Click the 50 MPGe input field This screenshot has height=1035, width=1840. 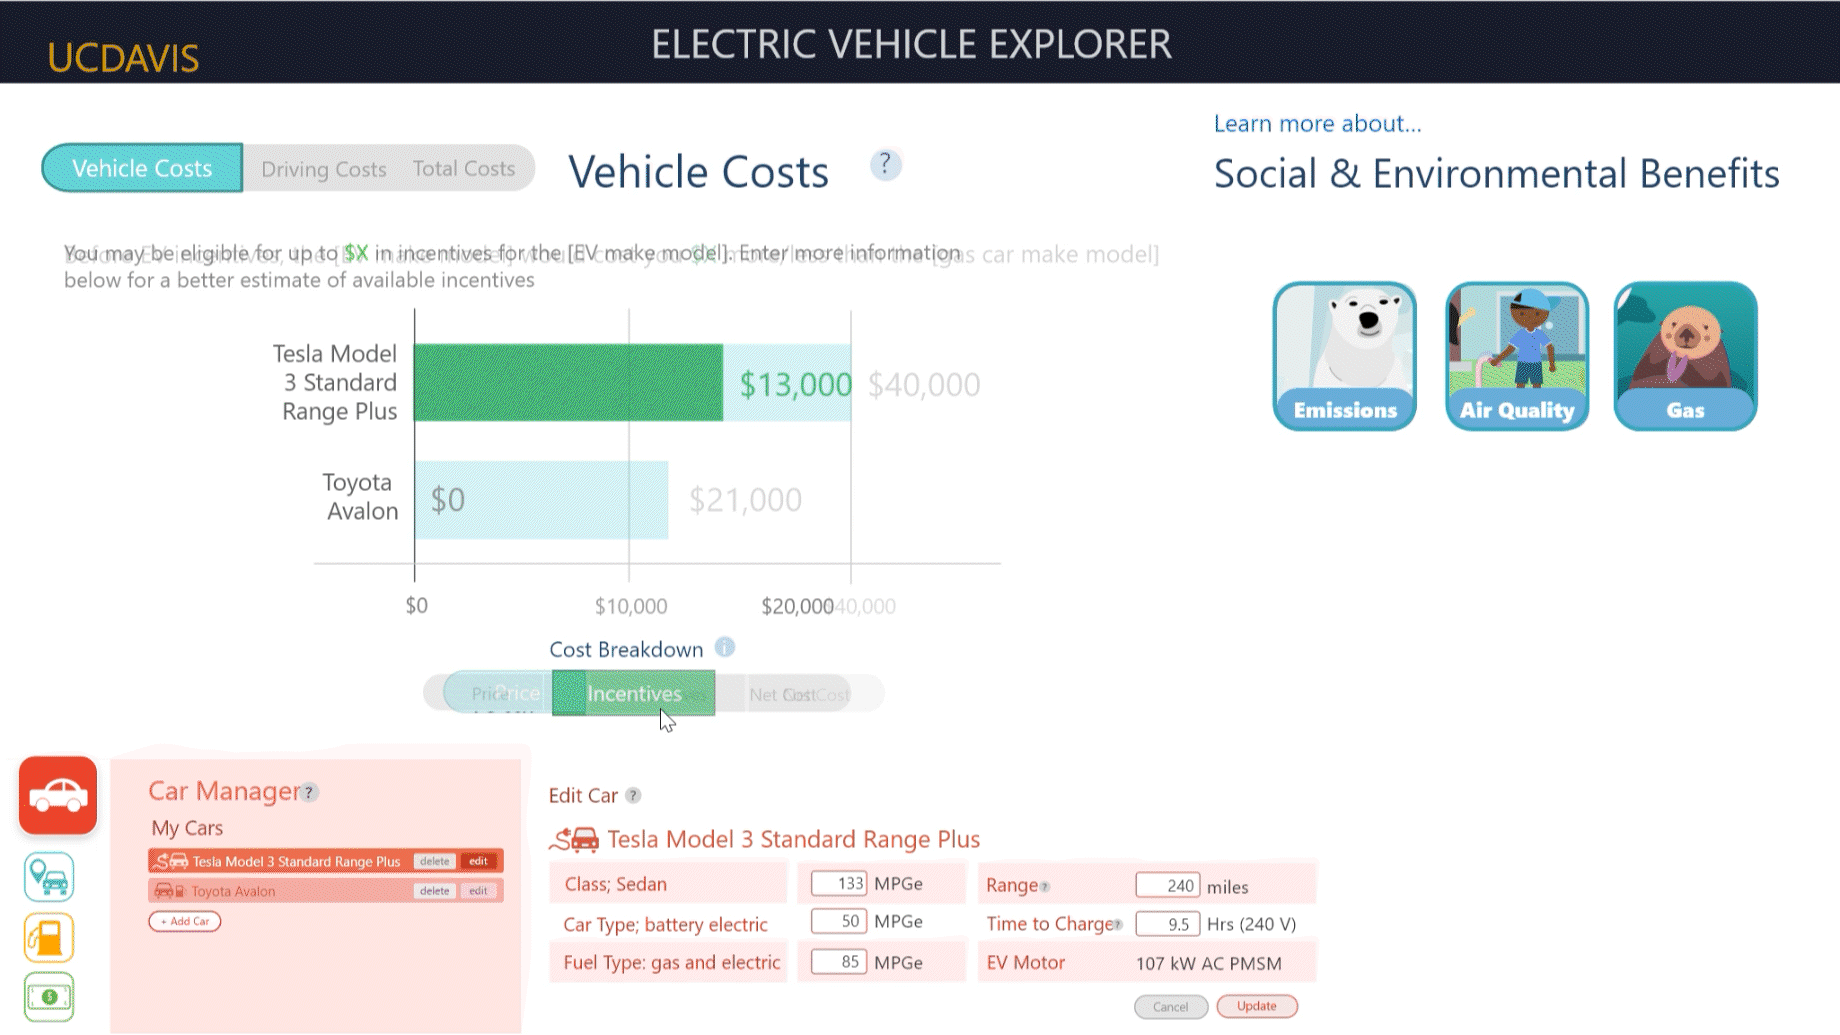pyautogui.click(x=838, y=921)
